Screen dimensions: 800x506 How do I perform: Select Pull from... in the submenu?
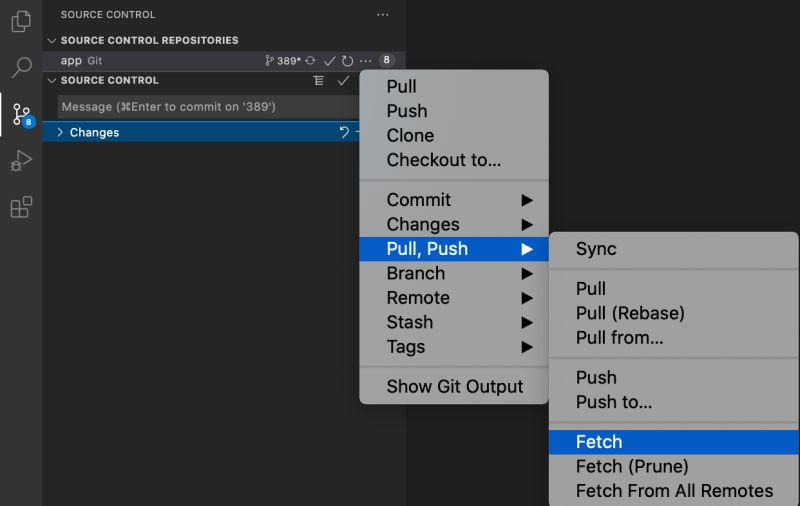(673, 338)
